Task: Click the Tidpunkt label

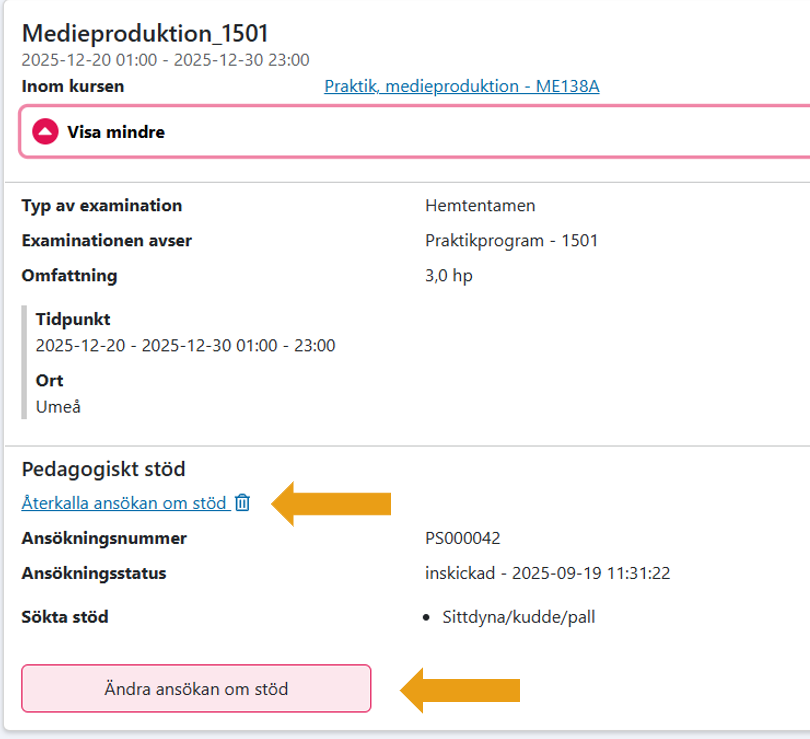Action: pyautogui.click(x=73, y=320)
